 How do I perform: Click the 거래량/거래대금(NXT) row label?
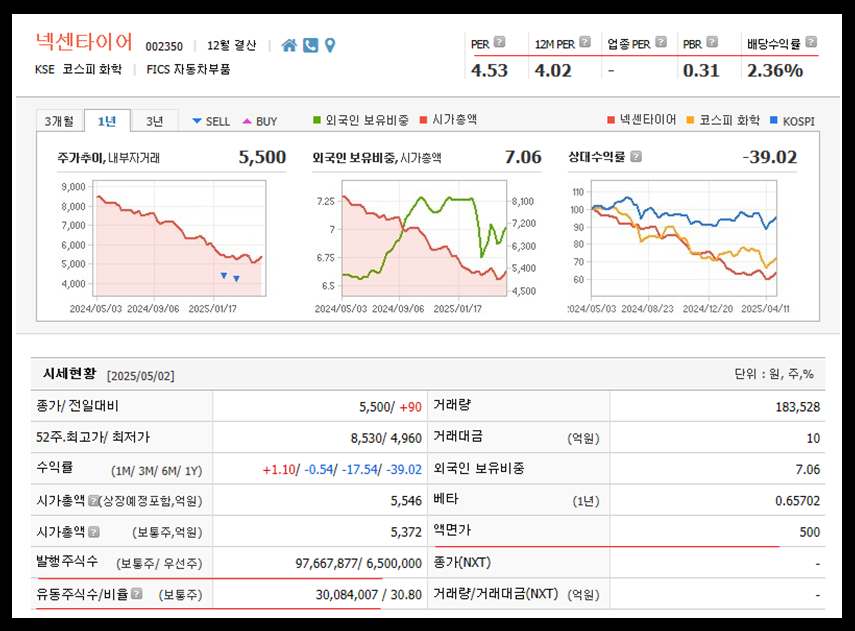point(495,593)
